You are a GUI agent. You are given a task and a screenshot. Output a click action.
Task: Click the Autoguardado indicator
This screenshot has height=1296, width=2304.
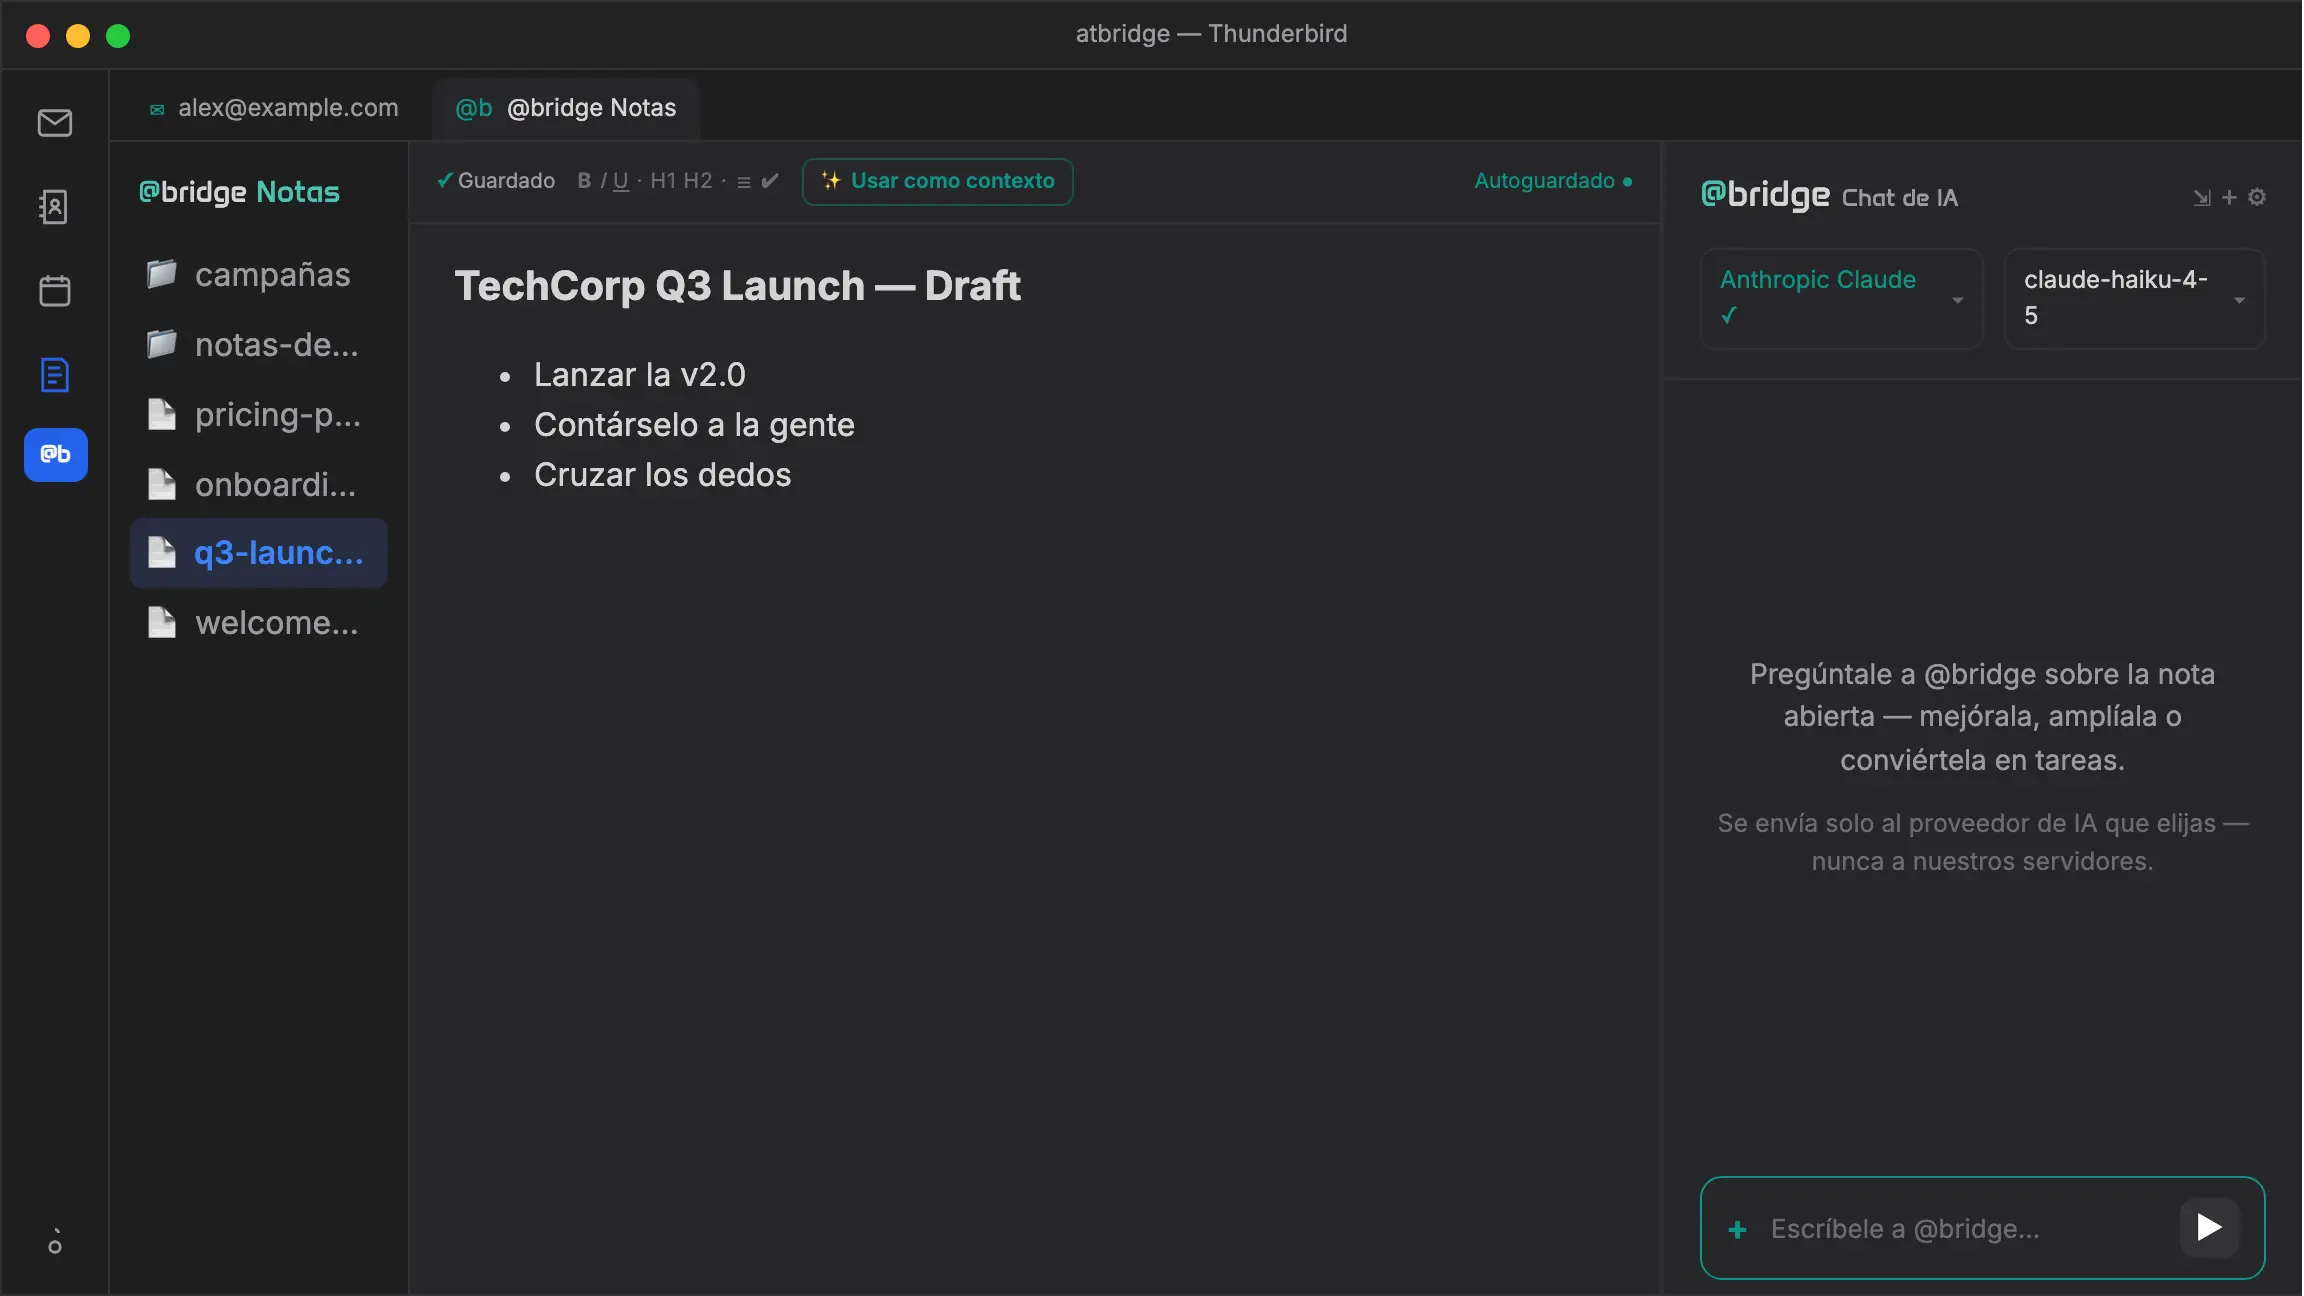[x=1553, y=181]
